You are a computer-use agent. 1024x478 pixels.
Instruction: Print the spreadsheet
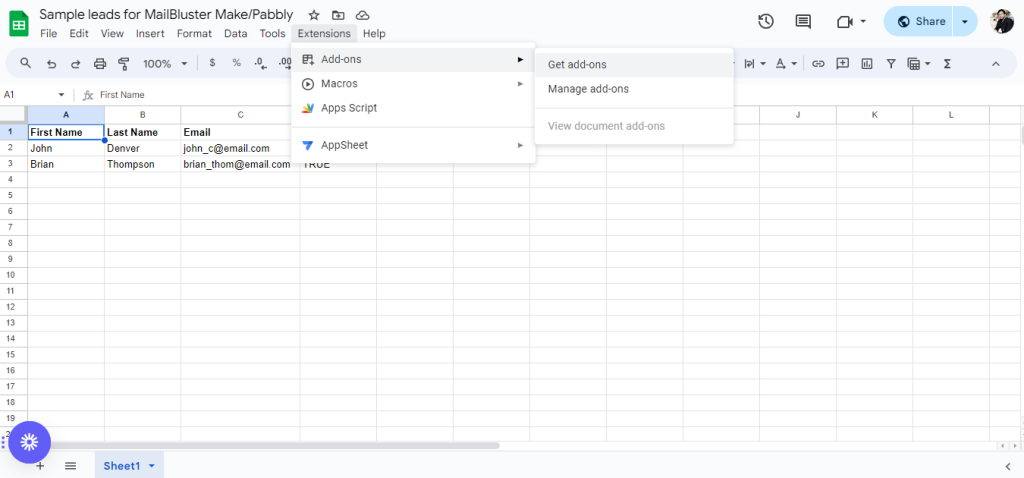99,64
